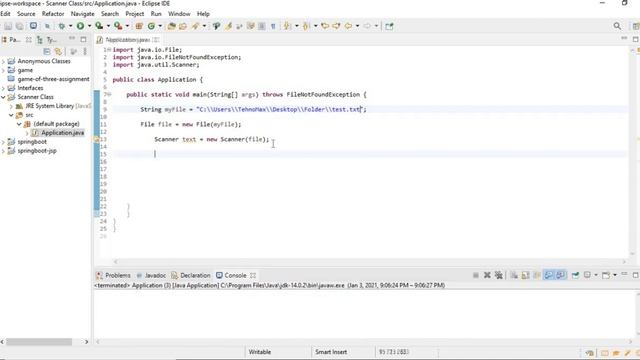The image size is (640, 360).
Task: Click the Open Type toolbar icon
Action: click(171, 26)
